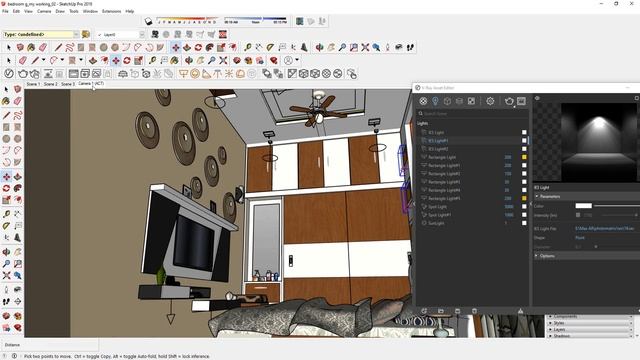Select the SunLight row in Lights list
This screenshot has width=640, height=360.
pos(473,223)
